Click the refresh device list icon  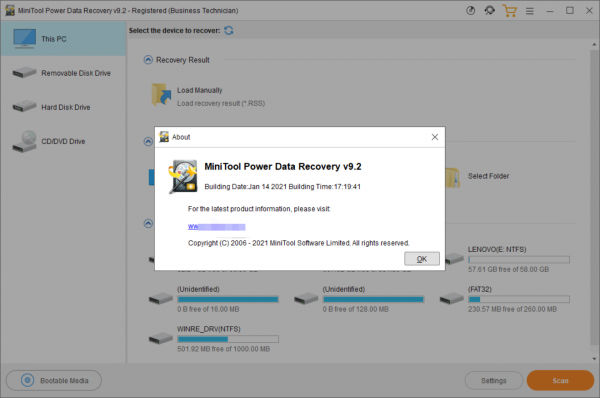tap(229, 31)
